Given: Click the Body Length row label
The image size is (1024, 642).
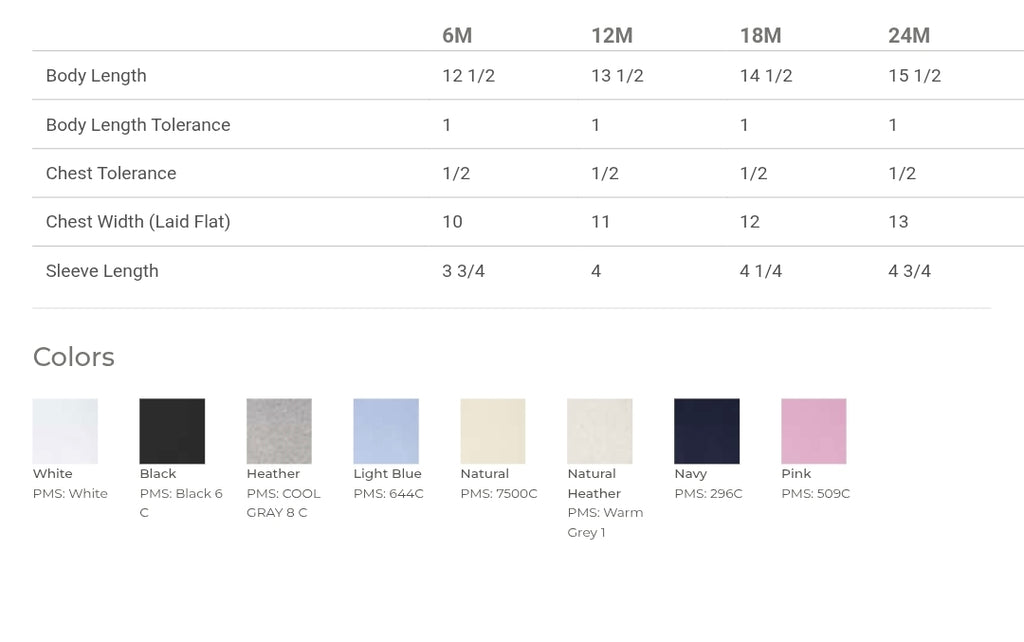Looking at the screenshot, I should [96, 76].
